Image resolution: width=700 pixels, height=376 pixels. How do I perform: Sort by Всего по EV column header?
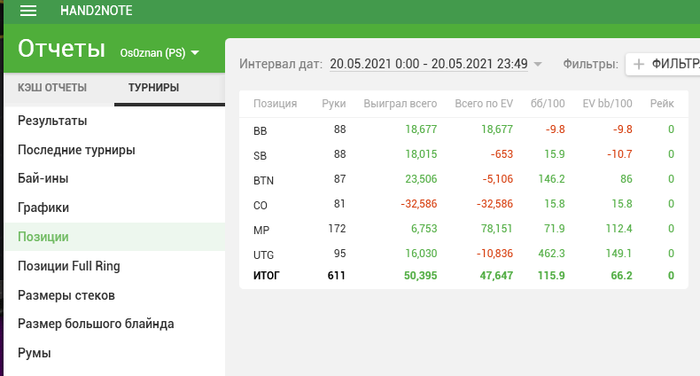coord(484,104)
